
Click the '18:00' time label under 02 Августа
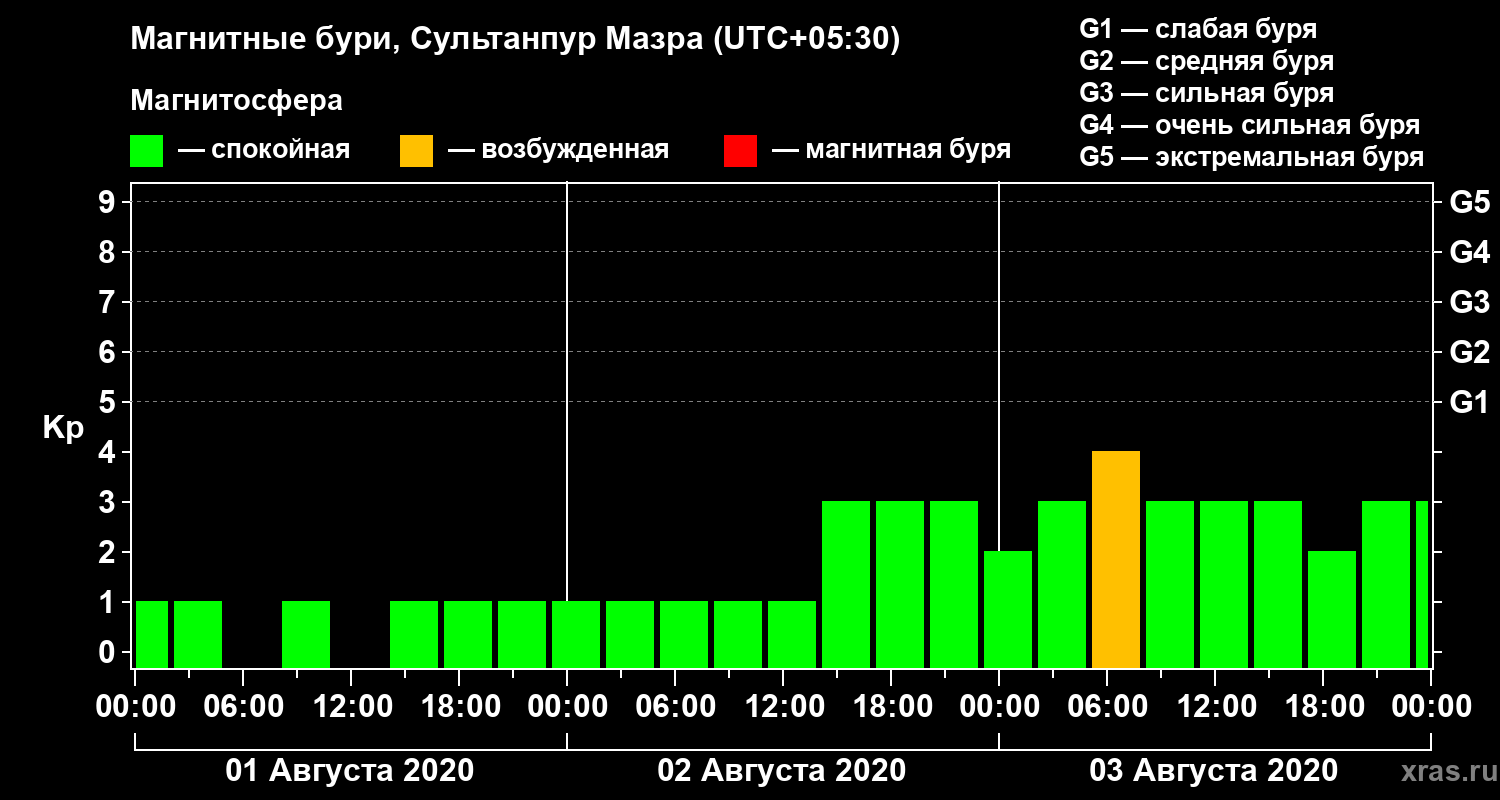[x=891, y=707]
